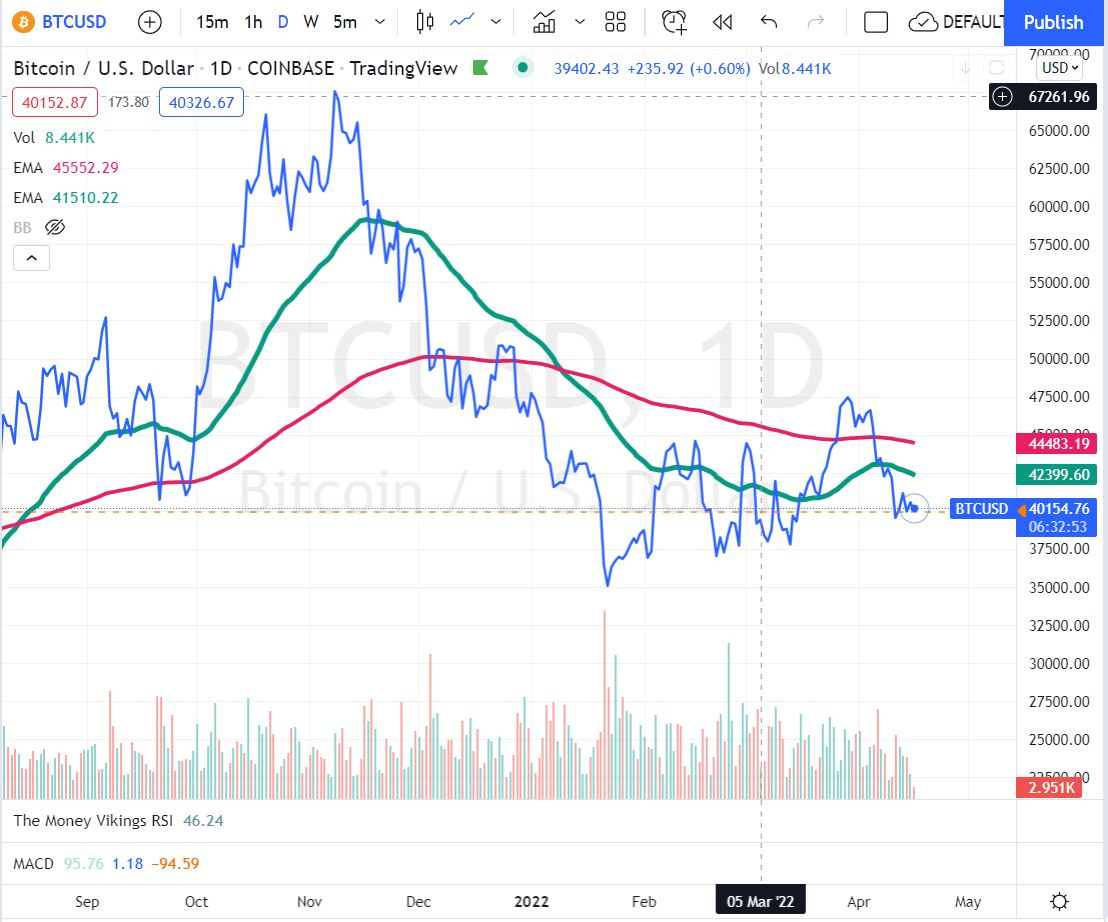Switch to the 1h timeframe
The height and width of the screenshot is (922, 1108).
tap(253, 23)
